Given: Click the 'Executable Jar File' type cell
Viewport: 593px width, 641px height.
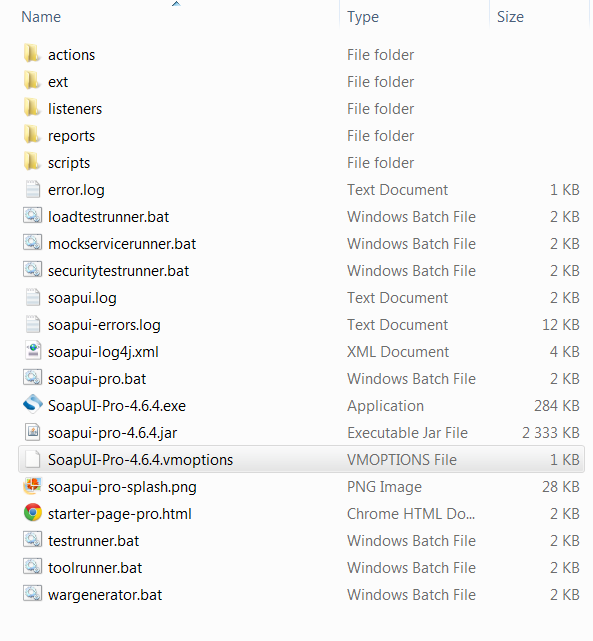Looking at the screenshot, I should (x=407, y=433).
